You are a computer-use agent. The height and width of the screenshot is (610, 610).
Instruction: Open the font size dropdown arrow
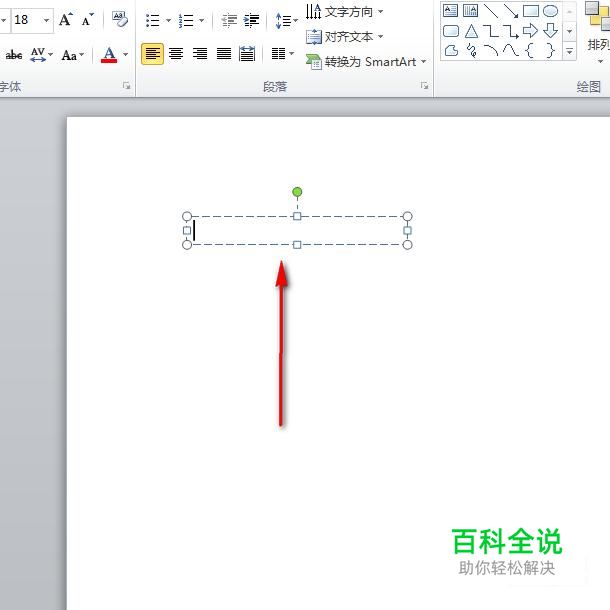coord(46,19)
